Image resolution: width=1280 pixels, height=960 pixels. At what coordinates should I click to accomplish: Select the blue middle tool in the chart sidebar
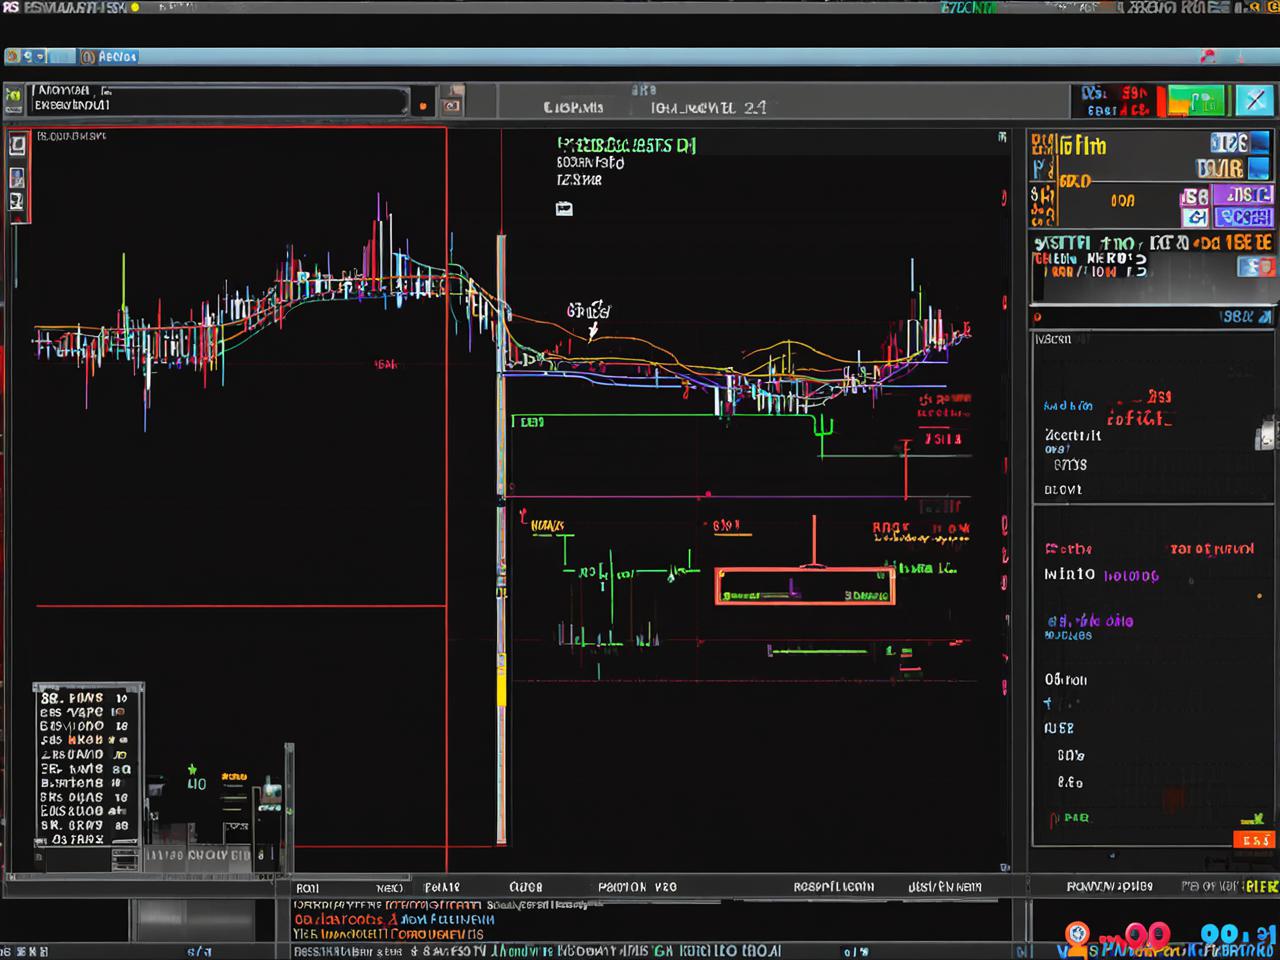[18, 178]
